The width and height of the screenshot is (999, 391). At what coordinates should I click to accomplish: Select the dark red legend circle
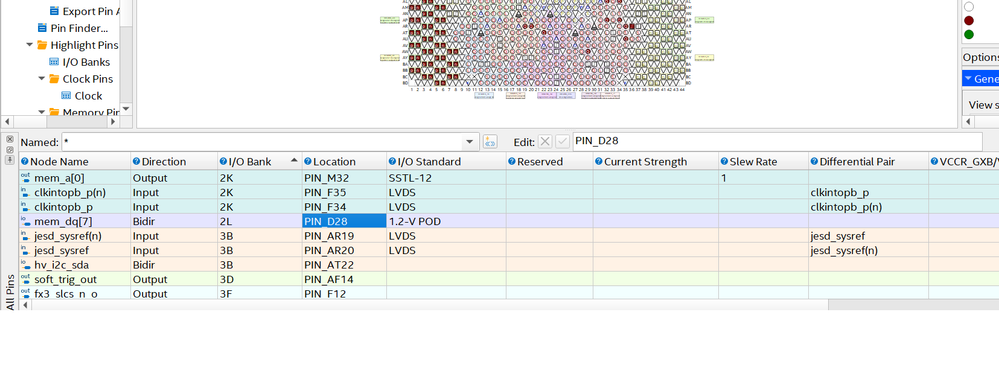[969, 20]
